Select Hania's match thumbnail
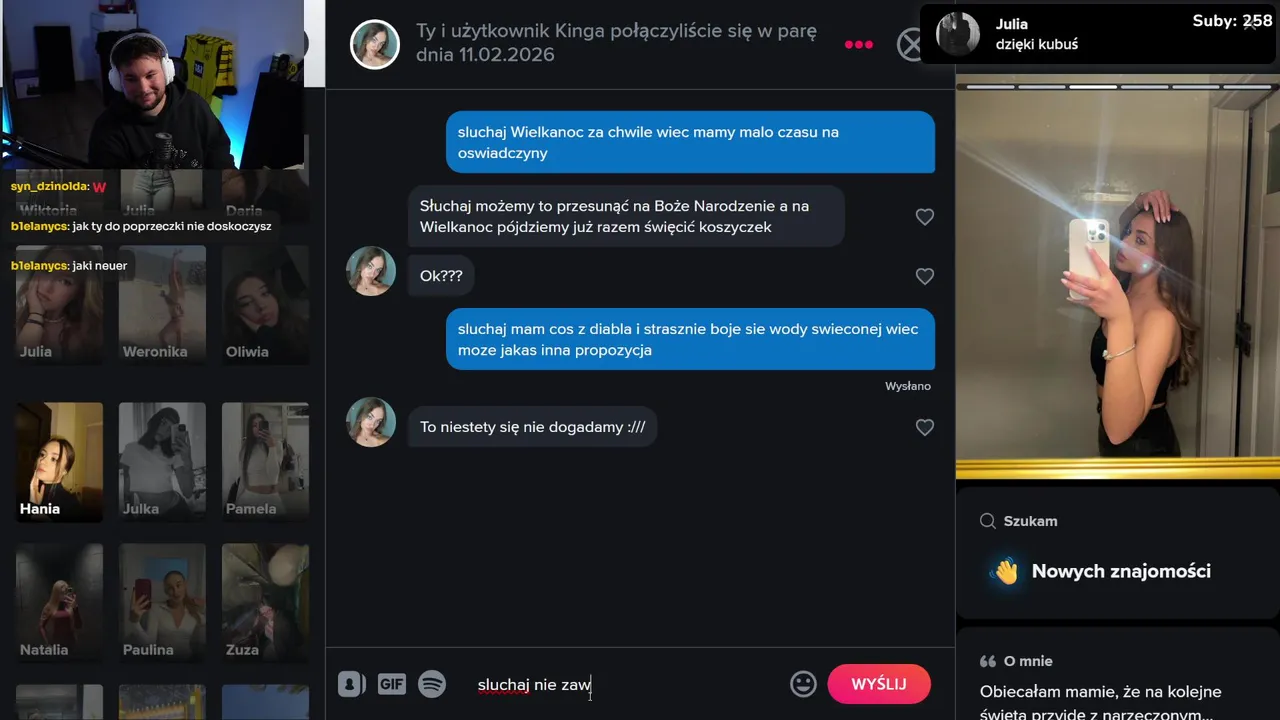The width and height of the screenshot is (1280, 720). tap(59, 462)
